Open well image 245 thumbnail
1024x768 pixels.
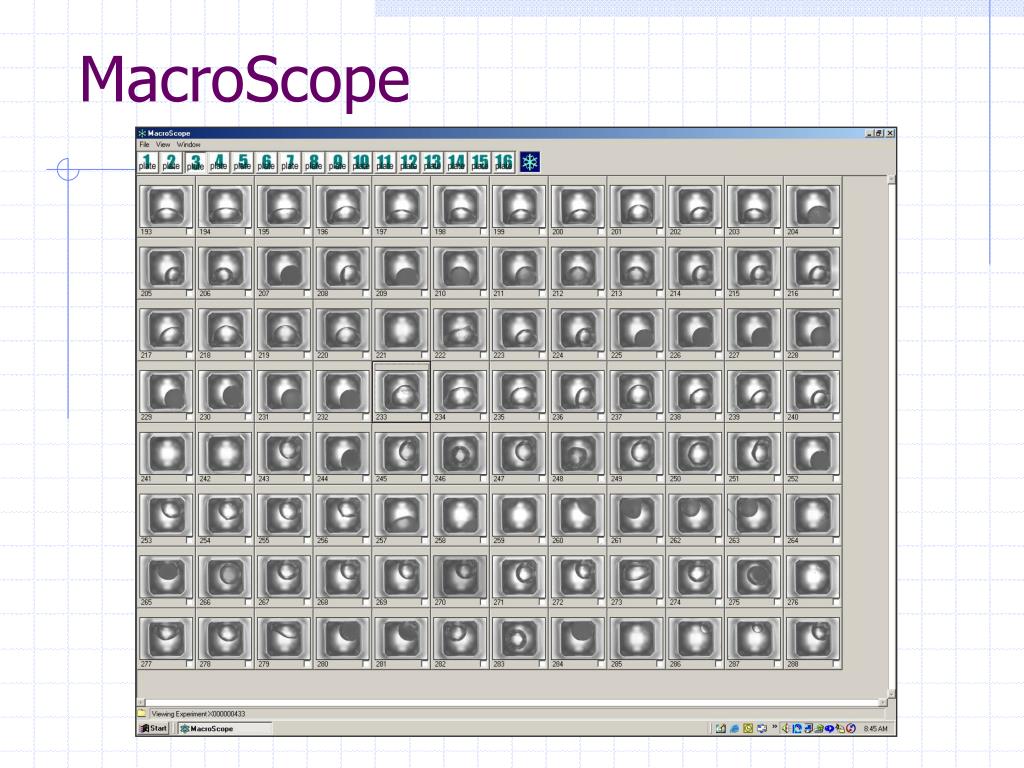(x=401, y=453)
